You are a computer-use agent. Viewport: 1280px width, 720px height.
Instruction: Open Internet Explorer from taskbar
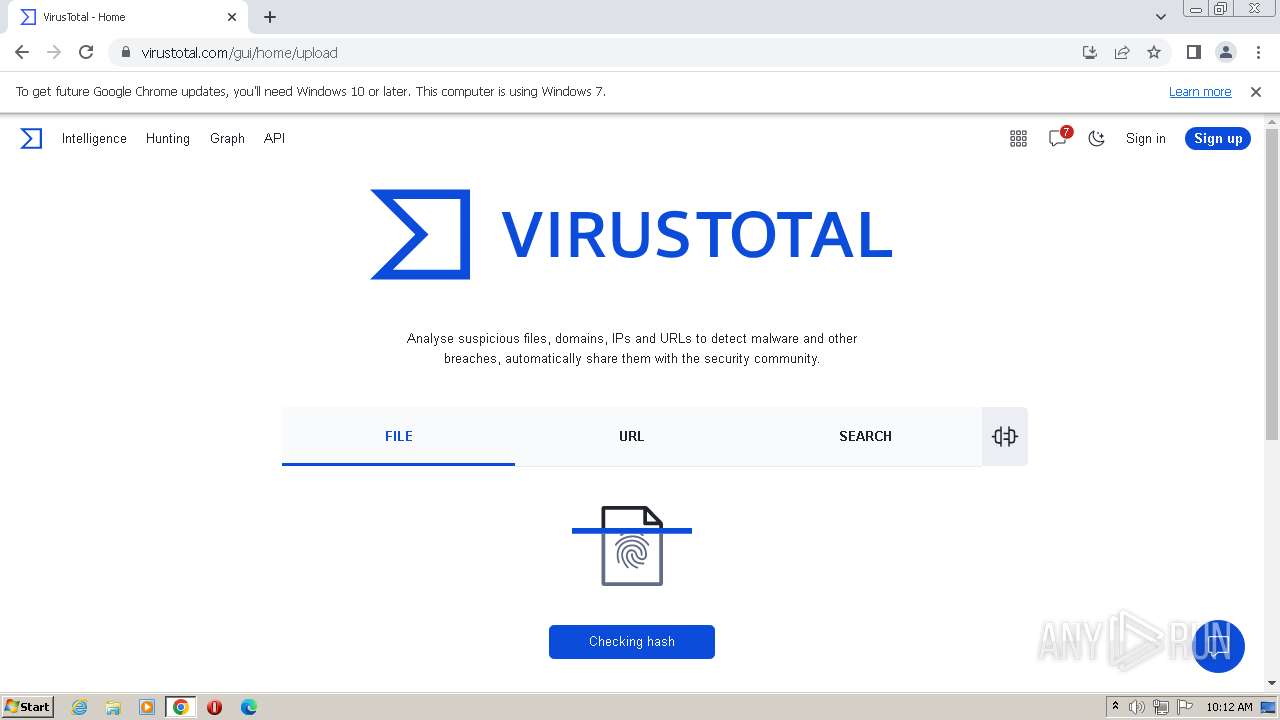click(x=80, y=707)
